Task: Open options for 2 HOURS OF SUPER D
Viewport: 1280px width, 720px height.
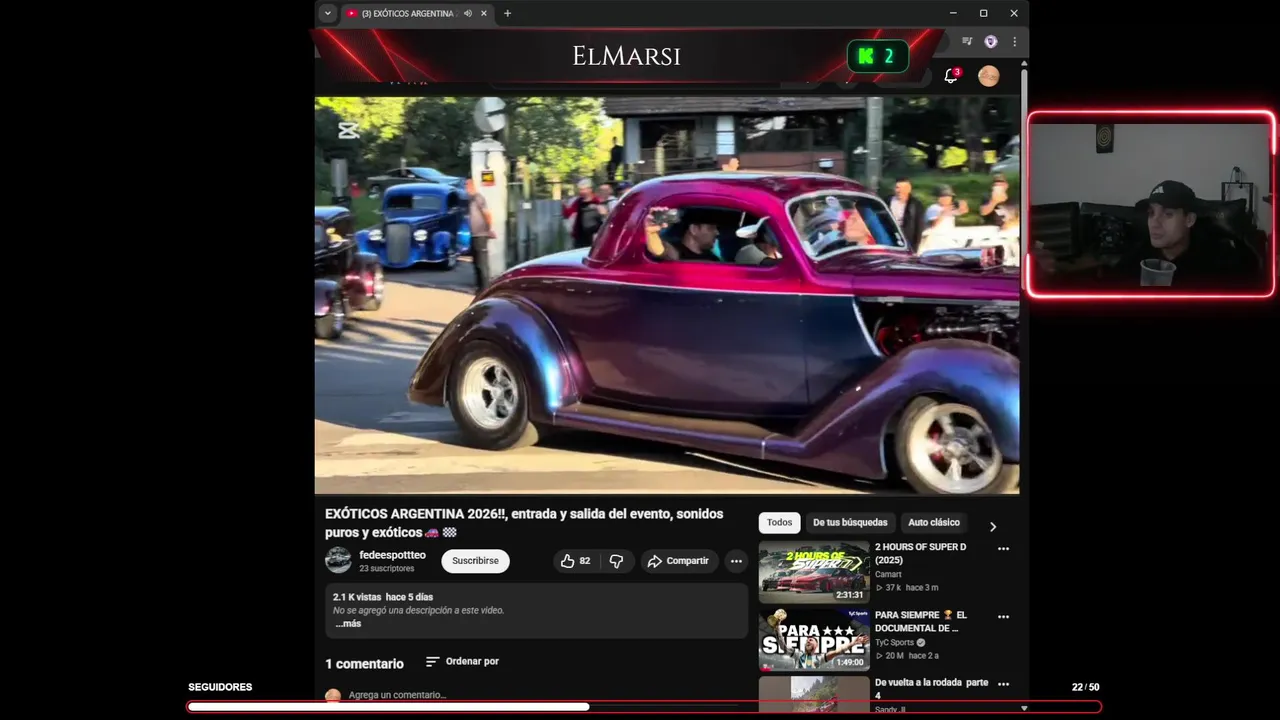Action: click(1003, 548)
